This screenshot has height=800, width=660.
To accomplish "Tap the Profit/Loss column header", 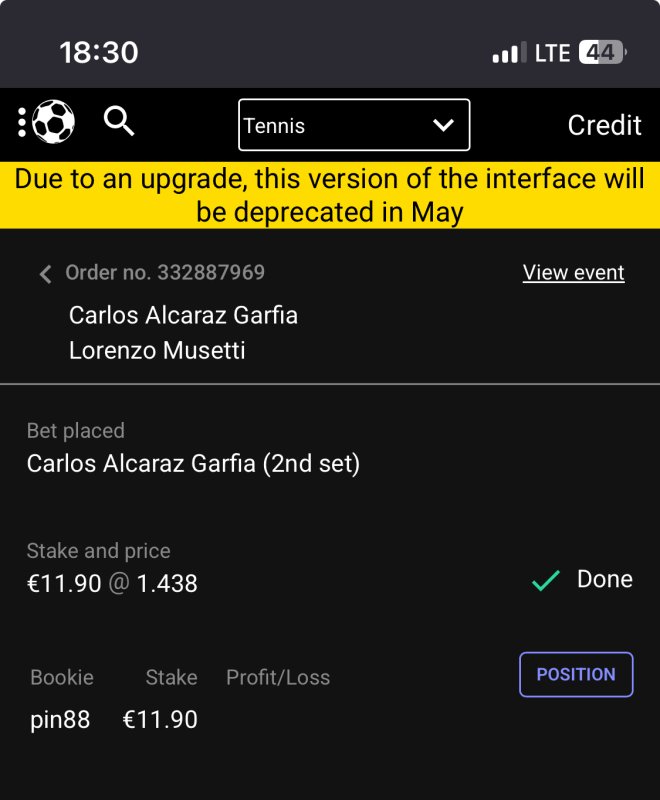I will click(278, 677).
